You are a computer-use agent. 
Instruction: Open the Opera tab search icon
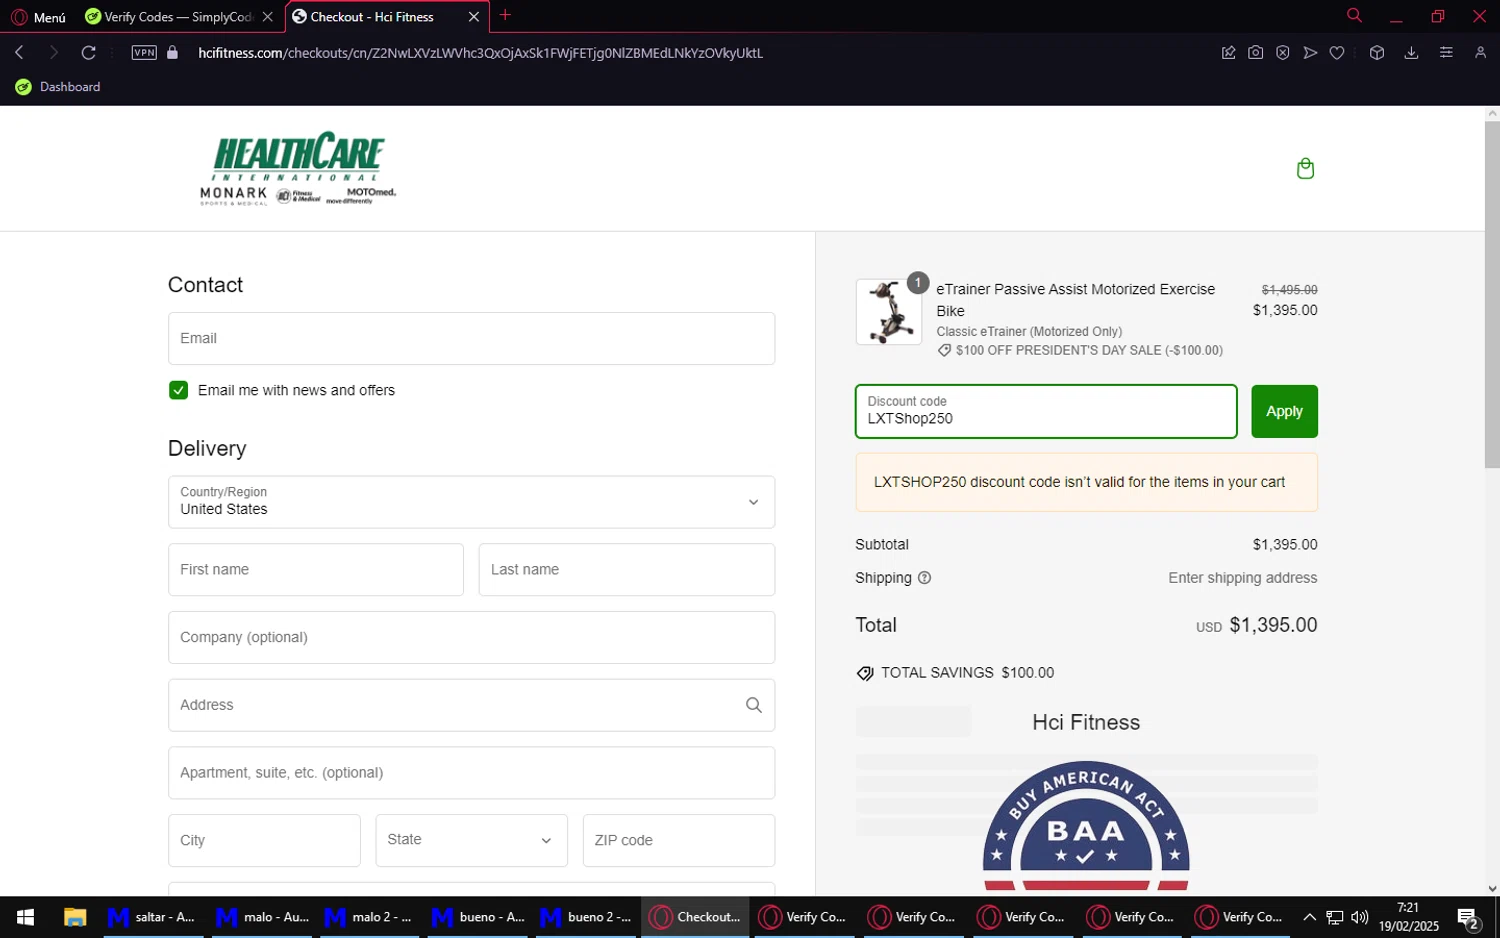(1354, 15)
